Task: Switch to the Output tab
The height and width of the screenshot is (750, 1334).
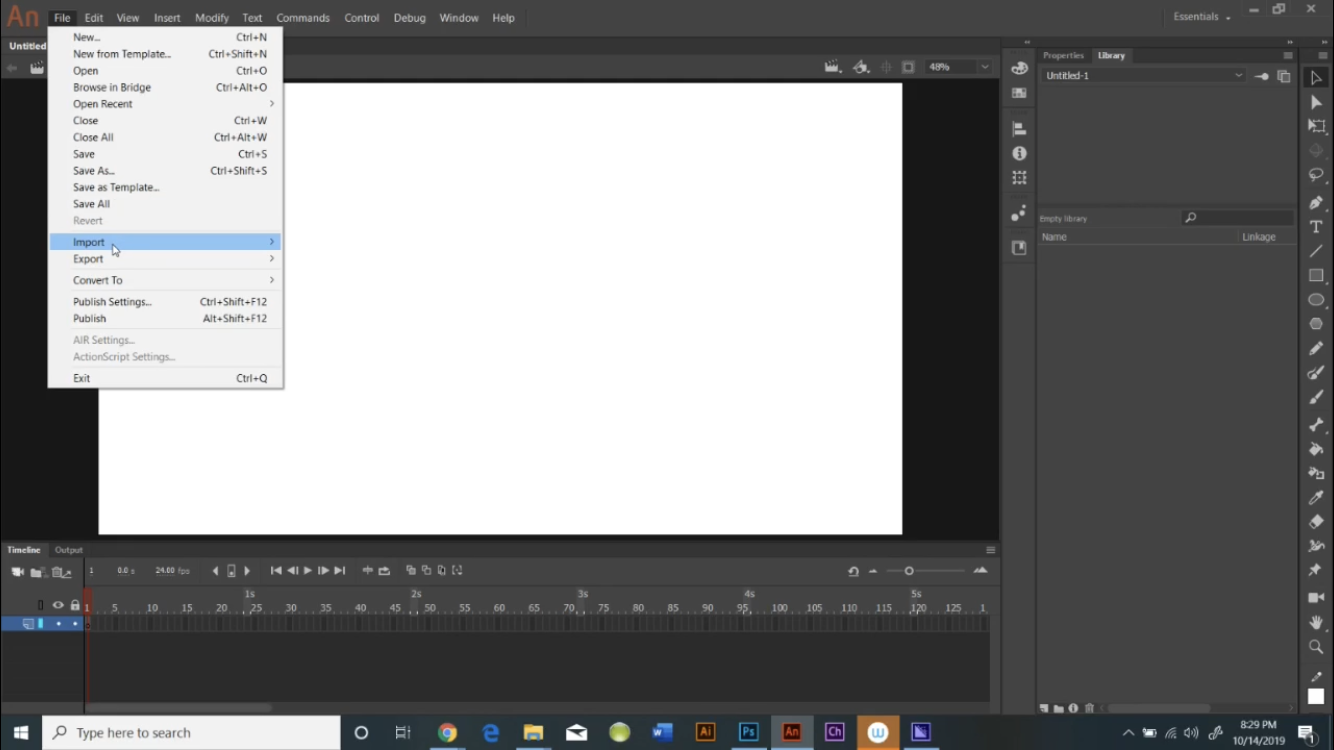Action: click(68, 549)
